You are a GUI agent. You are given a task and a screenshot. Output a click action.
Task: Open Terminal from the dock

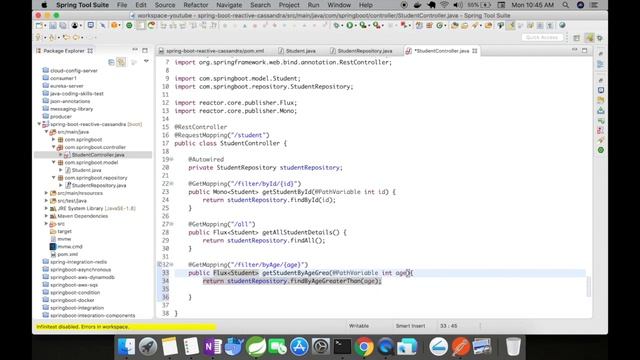pyautogui.click(x=342, y=347)
